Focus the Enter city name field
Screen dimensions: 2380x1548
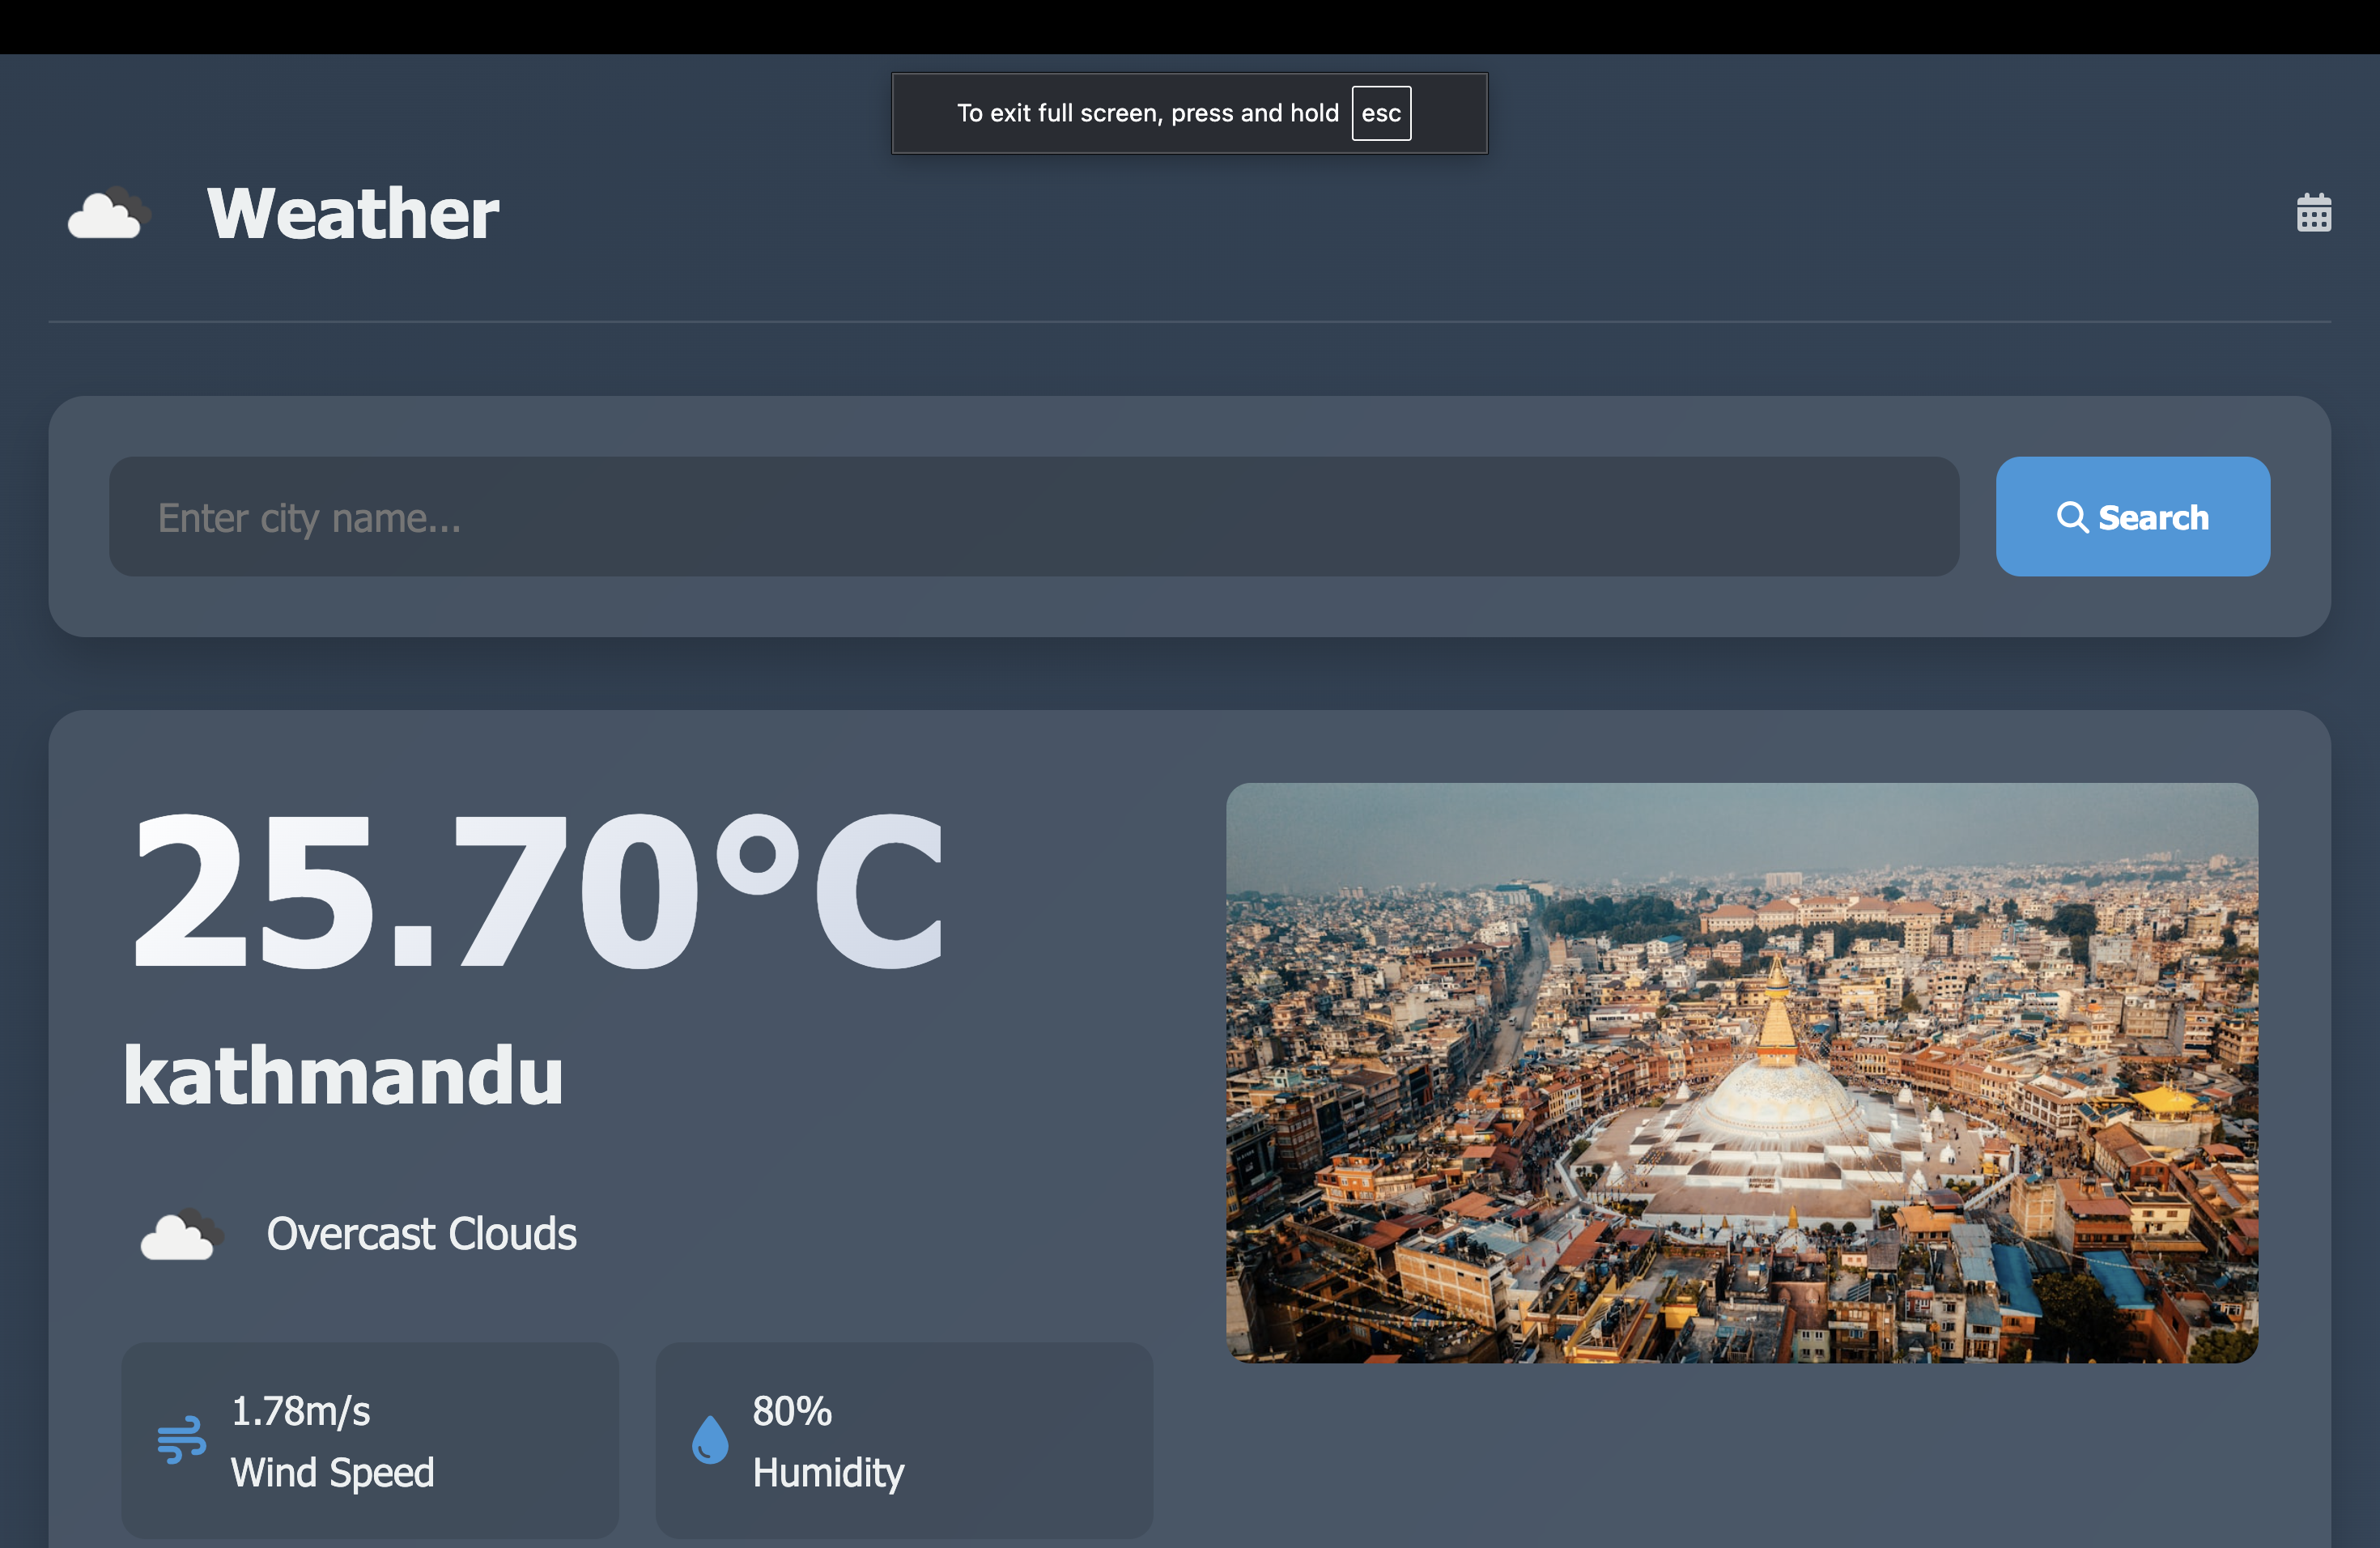click(1034, 517)
